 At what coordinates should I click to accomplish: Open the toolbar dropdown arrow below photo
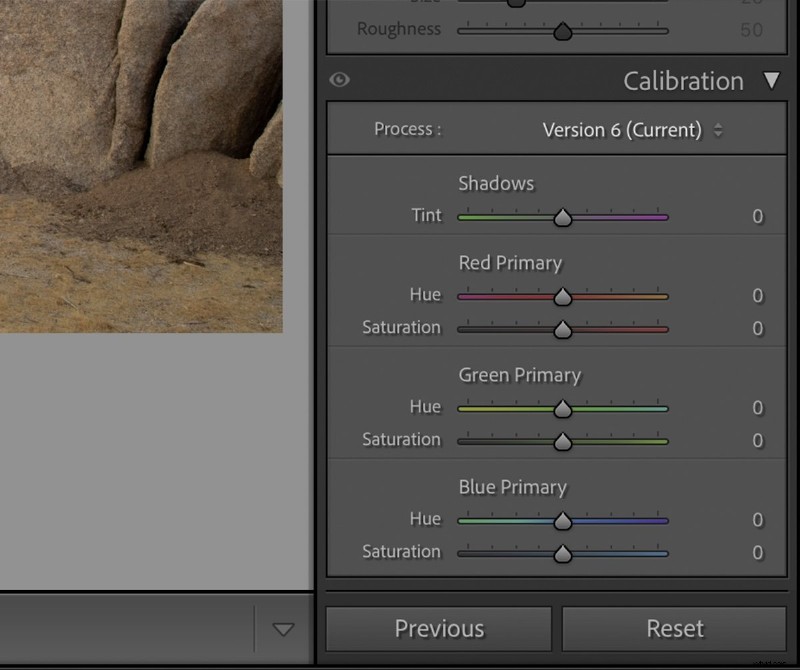pyautogui.click(x=284, y=629)
